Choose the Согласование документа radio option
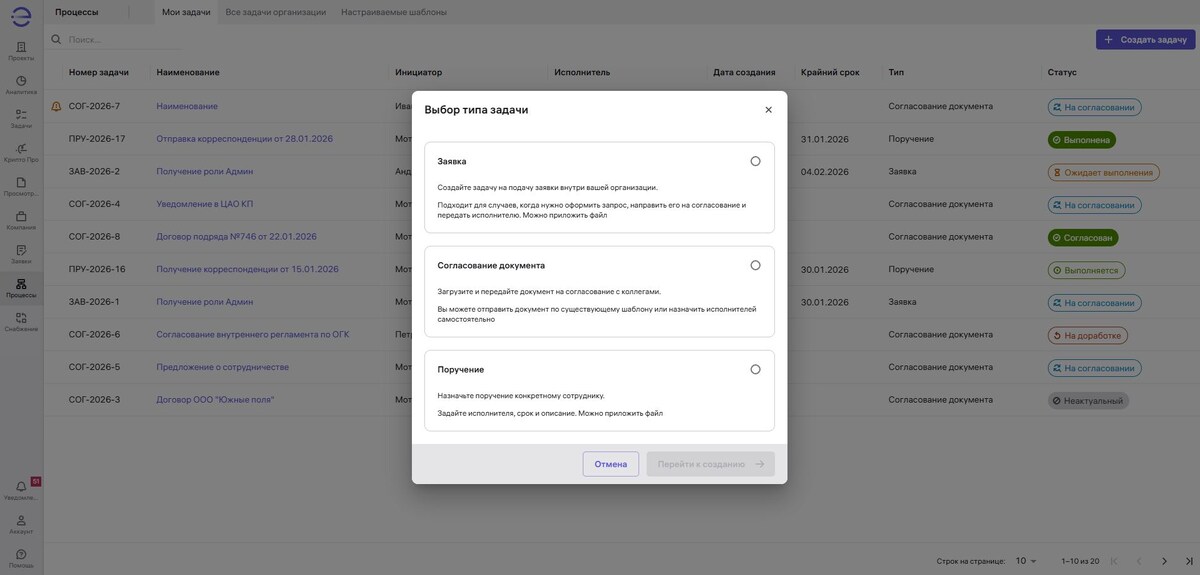This screenshot has width=1200, height=575. point(755,265)
